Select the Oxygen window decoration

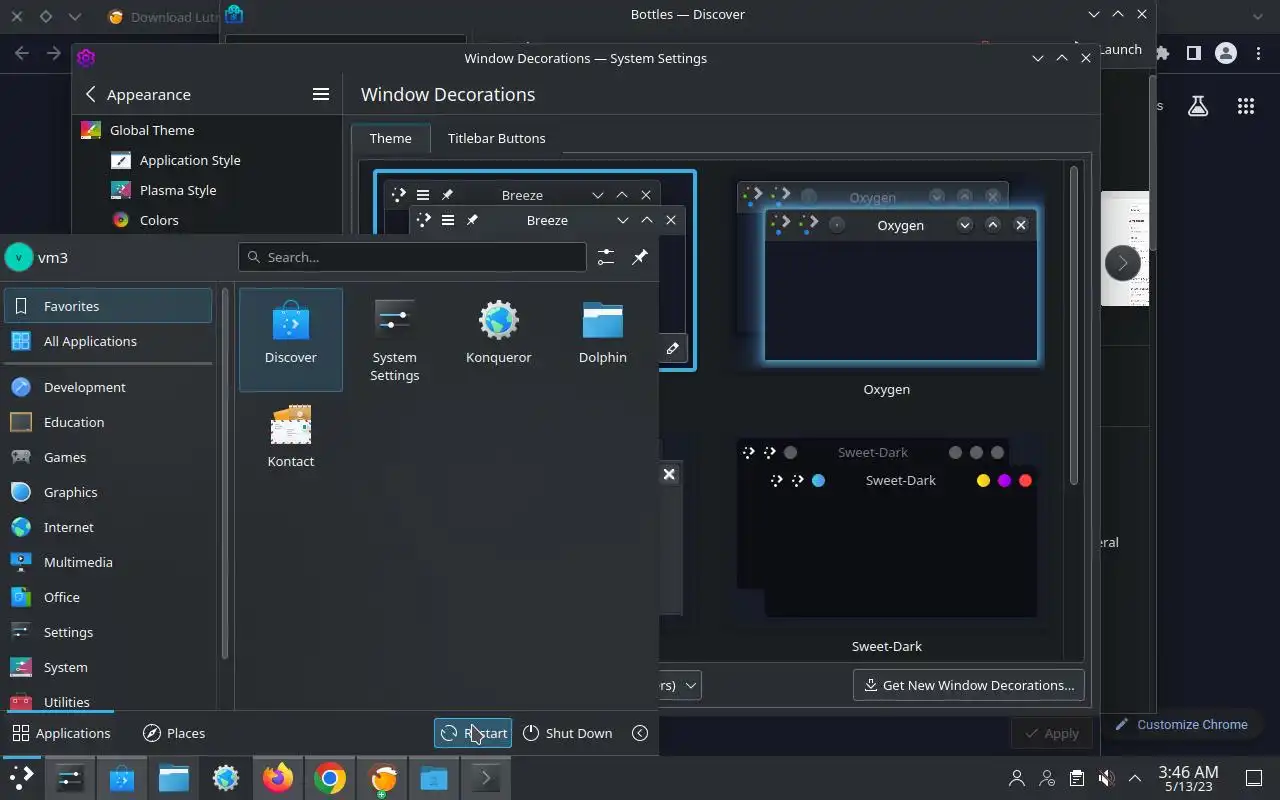coord(887,285)
